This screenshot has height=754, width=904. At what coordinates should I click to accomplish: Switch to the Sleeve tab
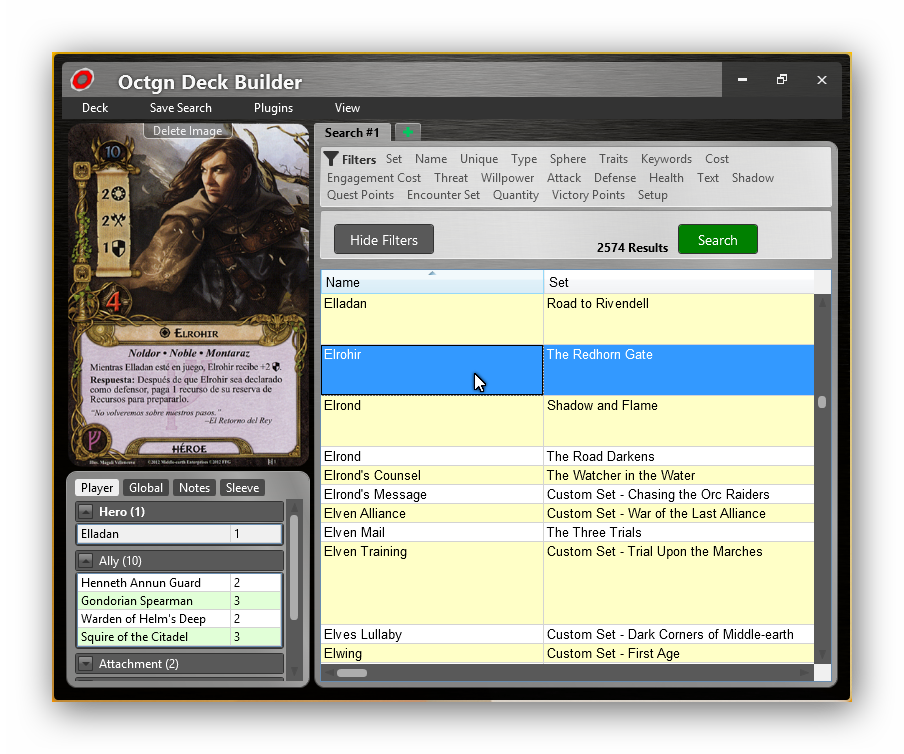(x=242, y=488)
